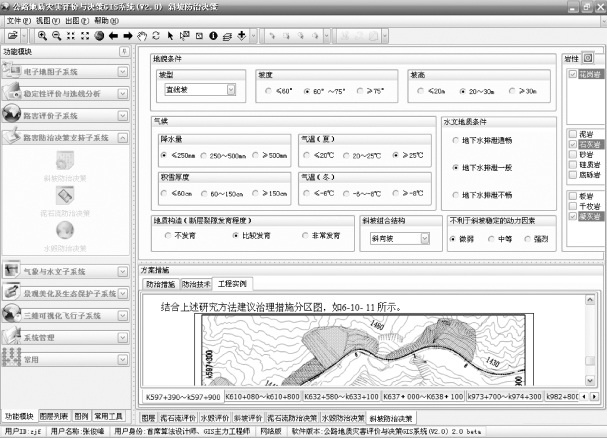The width and height of the screenshot is (607, 438).
Task: Click the download arrow toolbar icon
Action: pos(242,36)
